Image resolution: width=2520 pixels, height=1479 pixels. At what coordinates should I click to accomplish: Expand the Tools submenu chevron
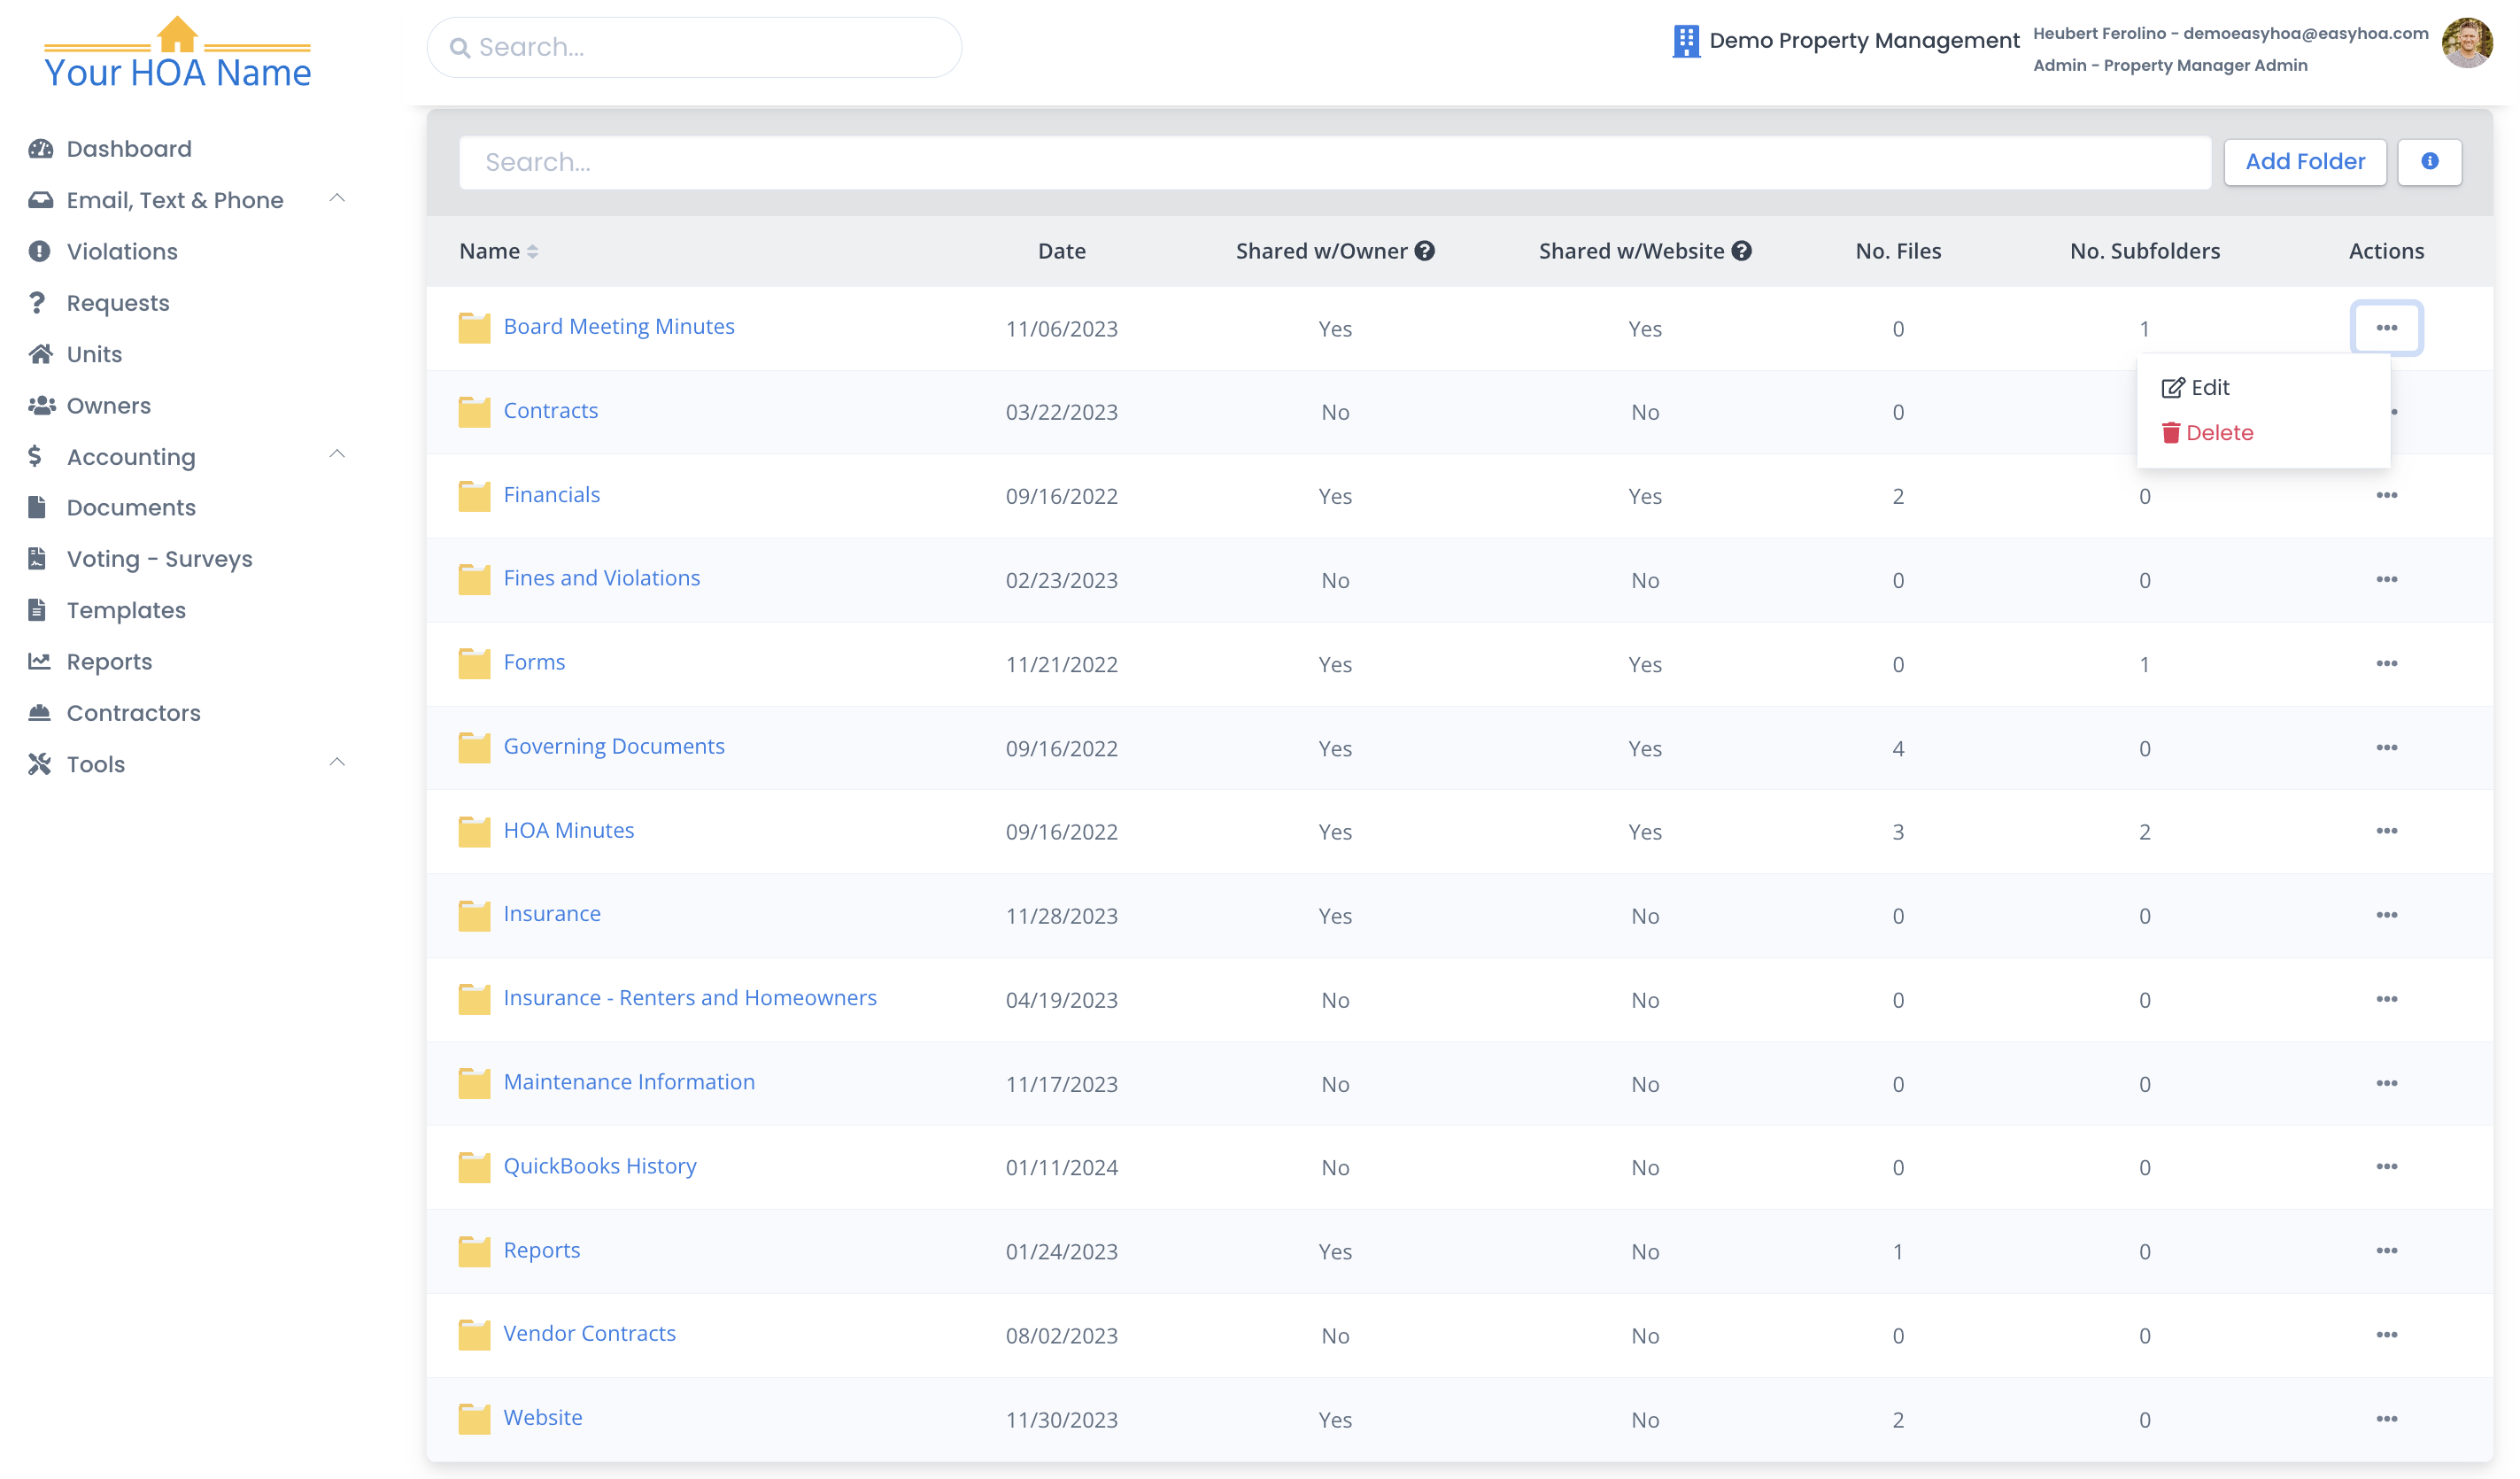(x=337, y=762)
